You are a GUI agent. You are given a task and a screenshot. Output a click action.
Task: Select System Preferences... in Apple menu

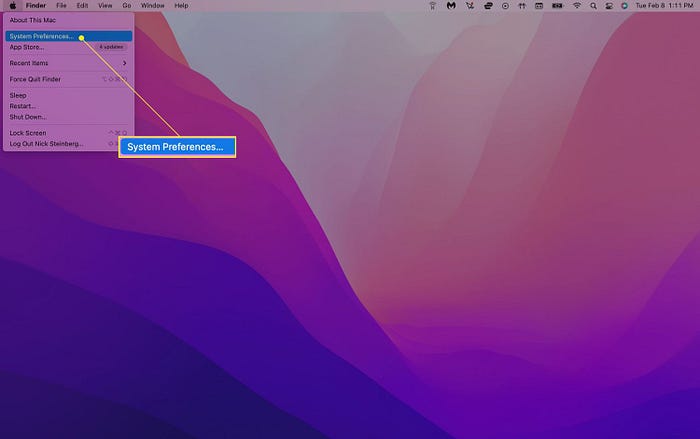point(68,36)
